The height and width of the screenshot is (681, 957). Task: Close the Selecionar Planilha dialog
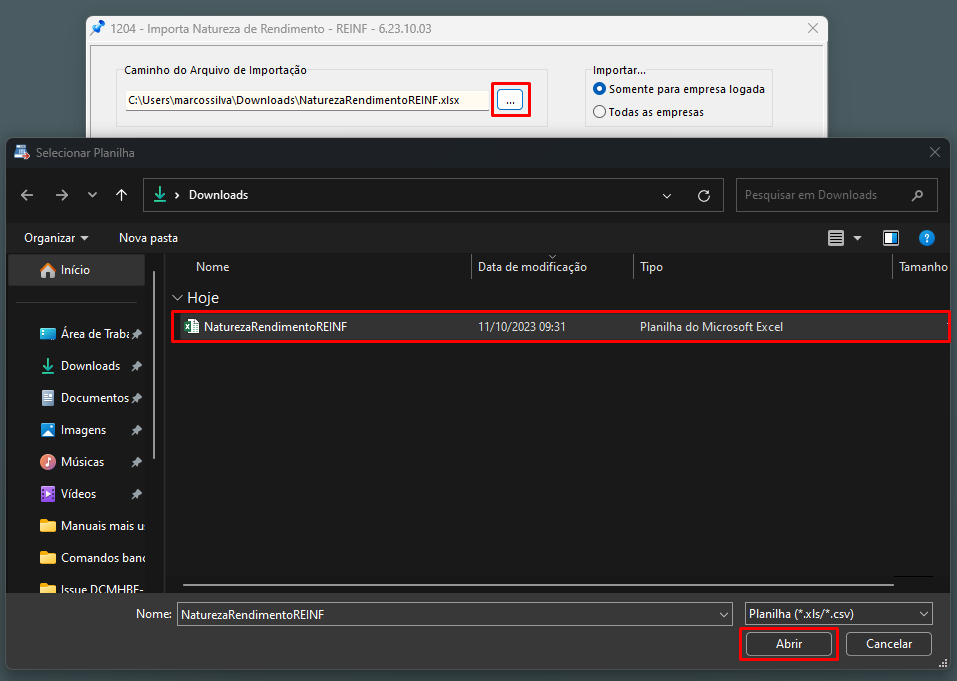(x=934, y=153)
